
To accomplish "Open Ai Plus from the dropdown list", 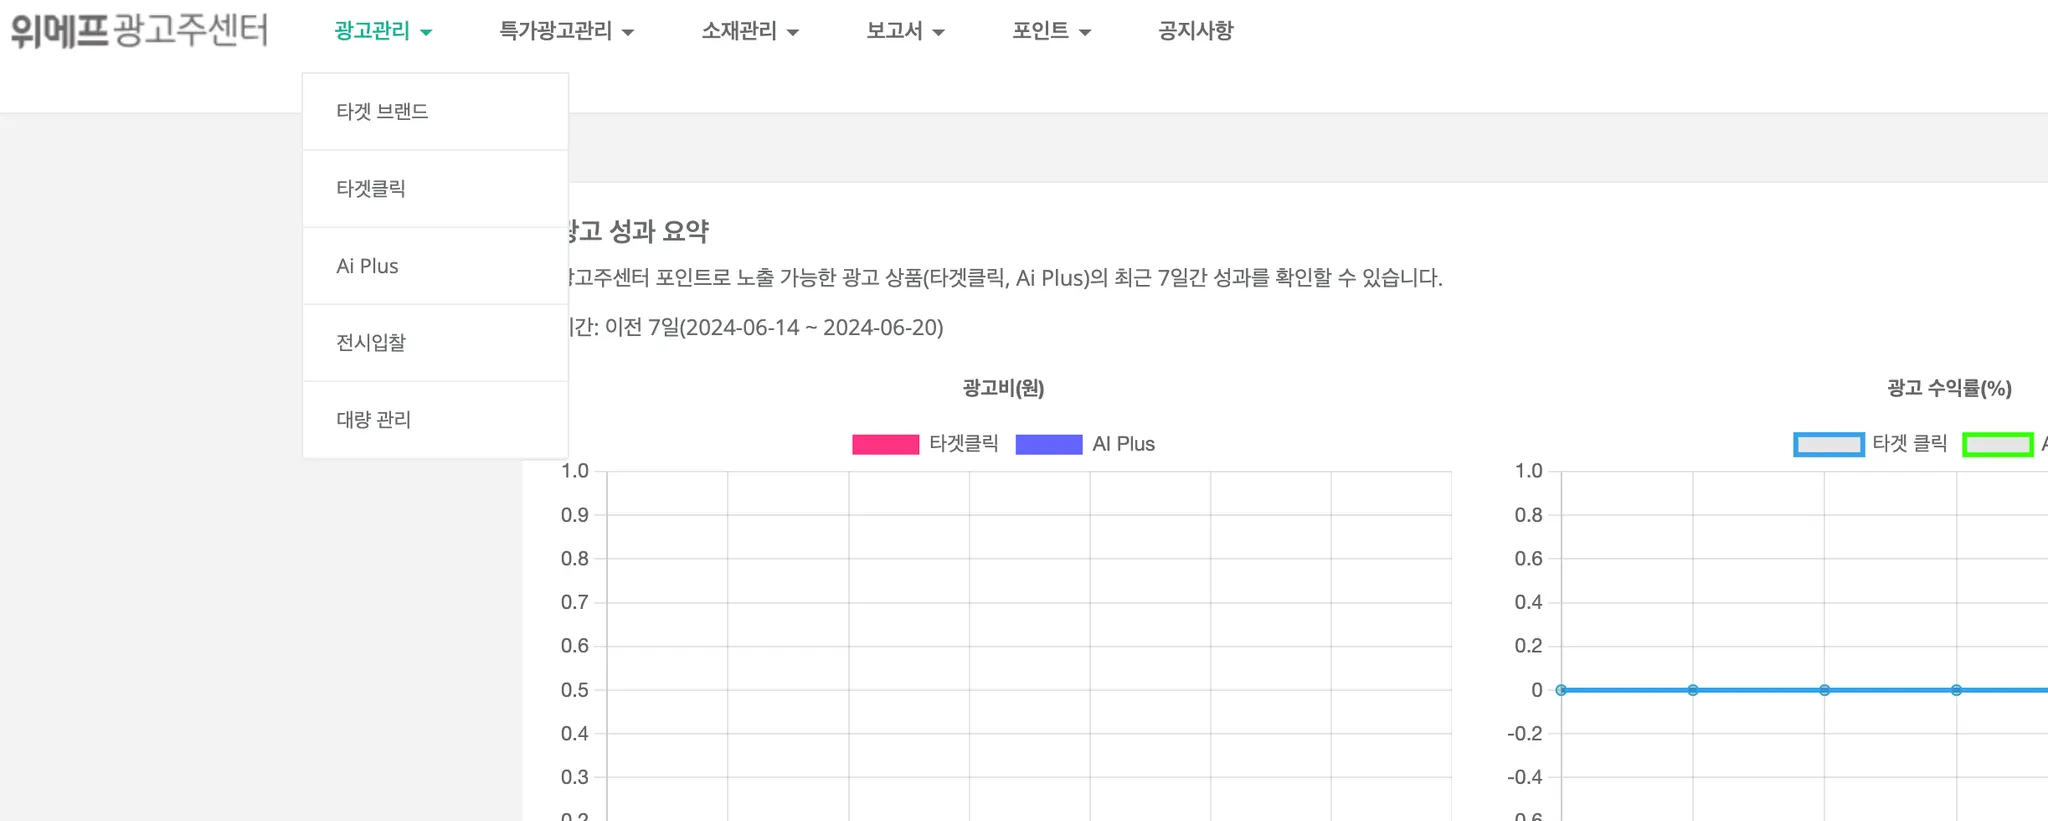I will 367,266.
